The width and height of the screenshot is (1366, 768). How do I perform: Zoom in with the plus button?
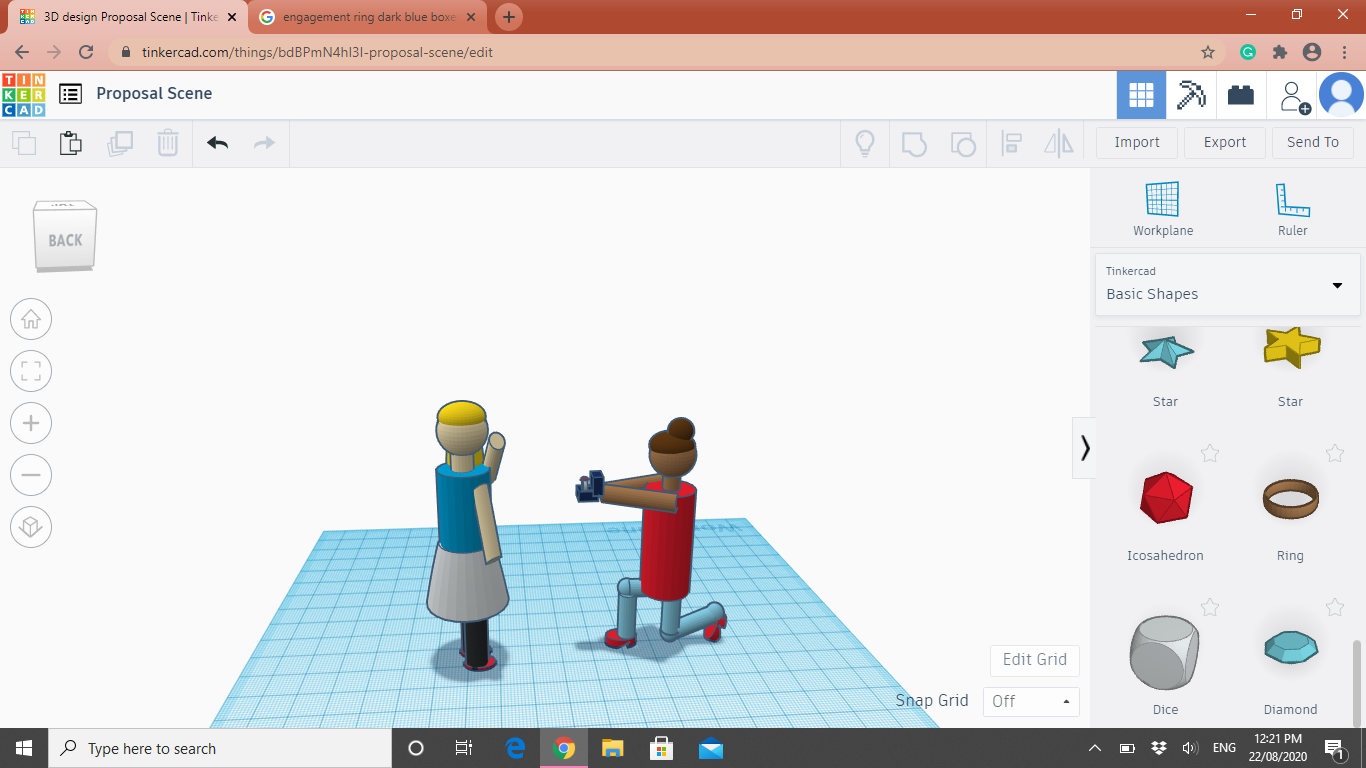pyautogui.click(x=31, y=423)
